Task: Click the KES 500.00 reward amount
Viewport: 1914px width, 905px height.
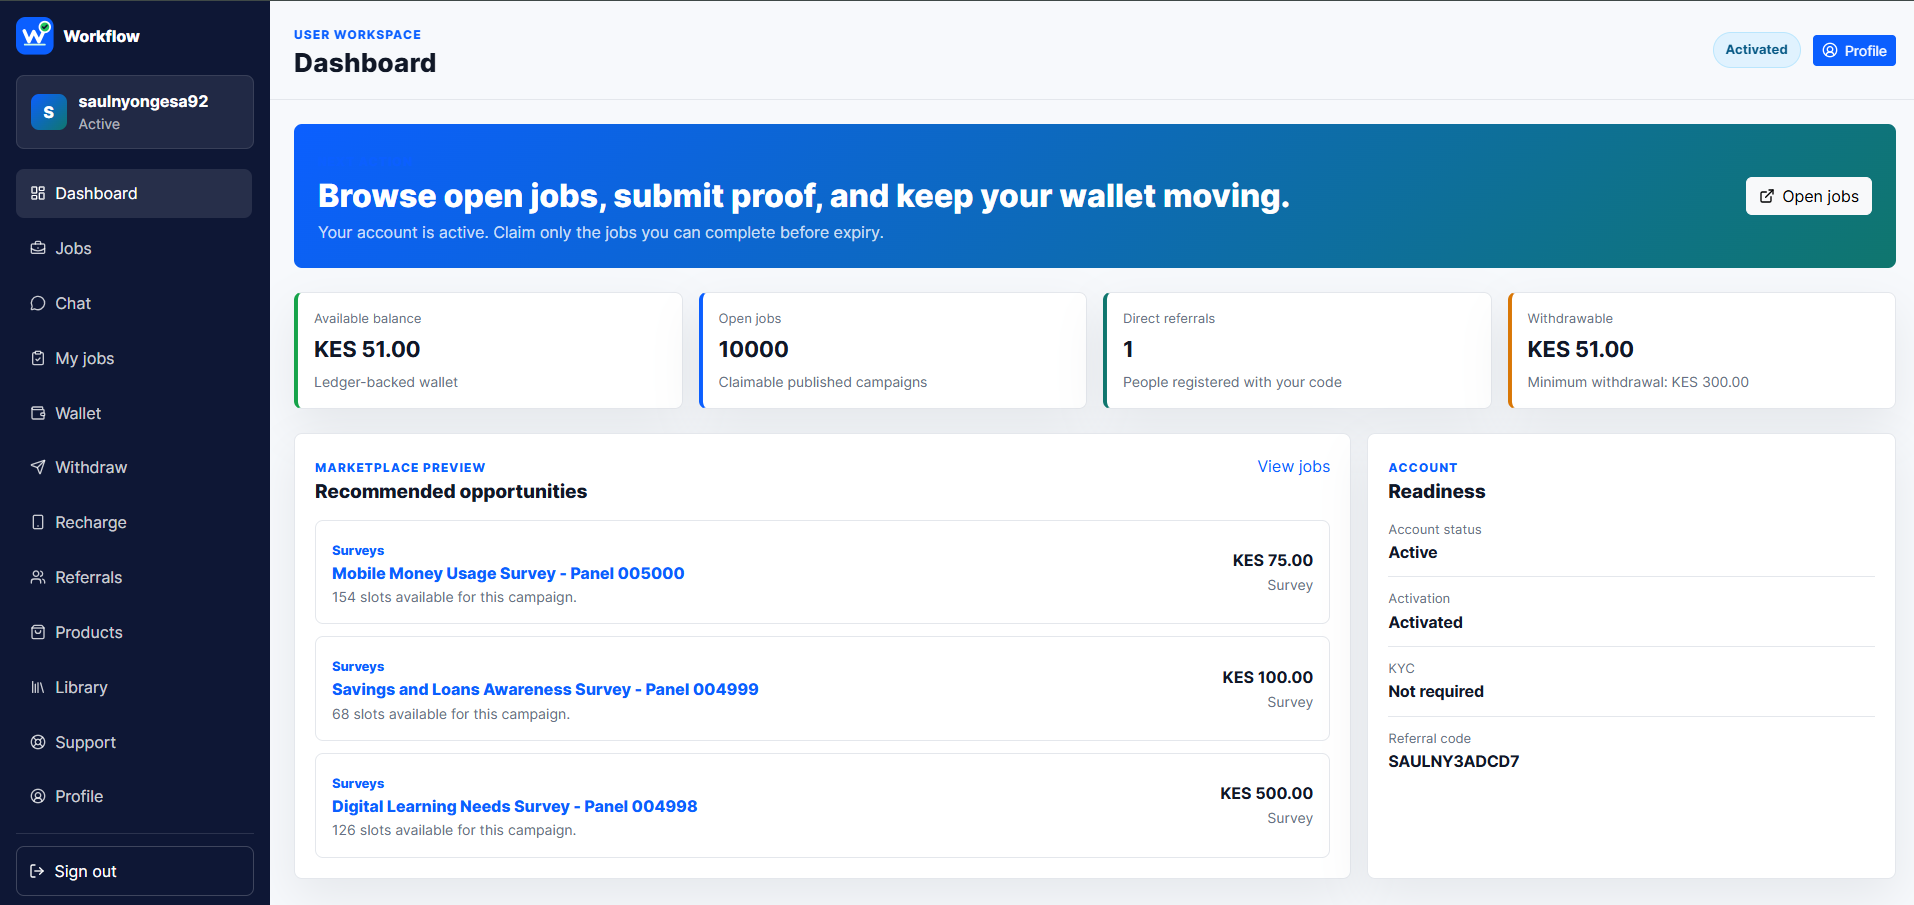Action: coord(1266,793)
